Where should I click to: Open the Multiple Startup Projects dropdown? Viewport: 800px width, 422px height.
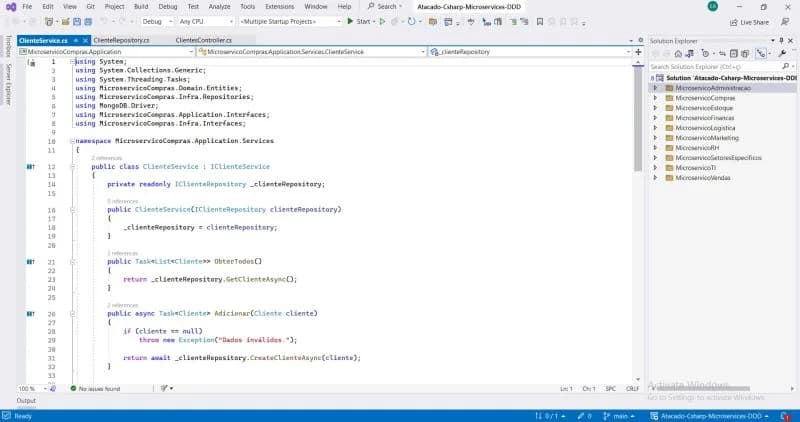[290, 22]
